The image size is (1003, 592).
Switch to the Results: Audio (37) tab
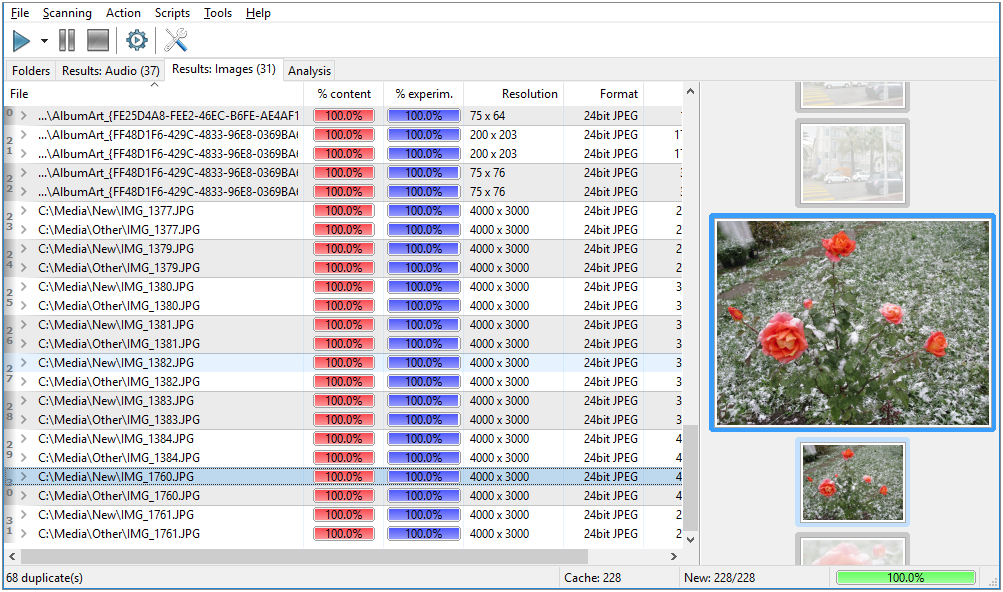click(x=110, y=71)
